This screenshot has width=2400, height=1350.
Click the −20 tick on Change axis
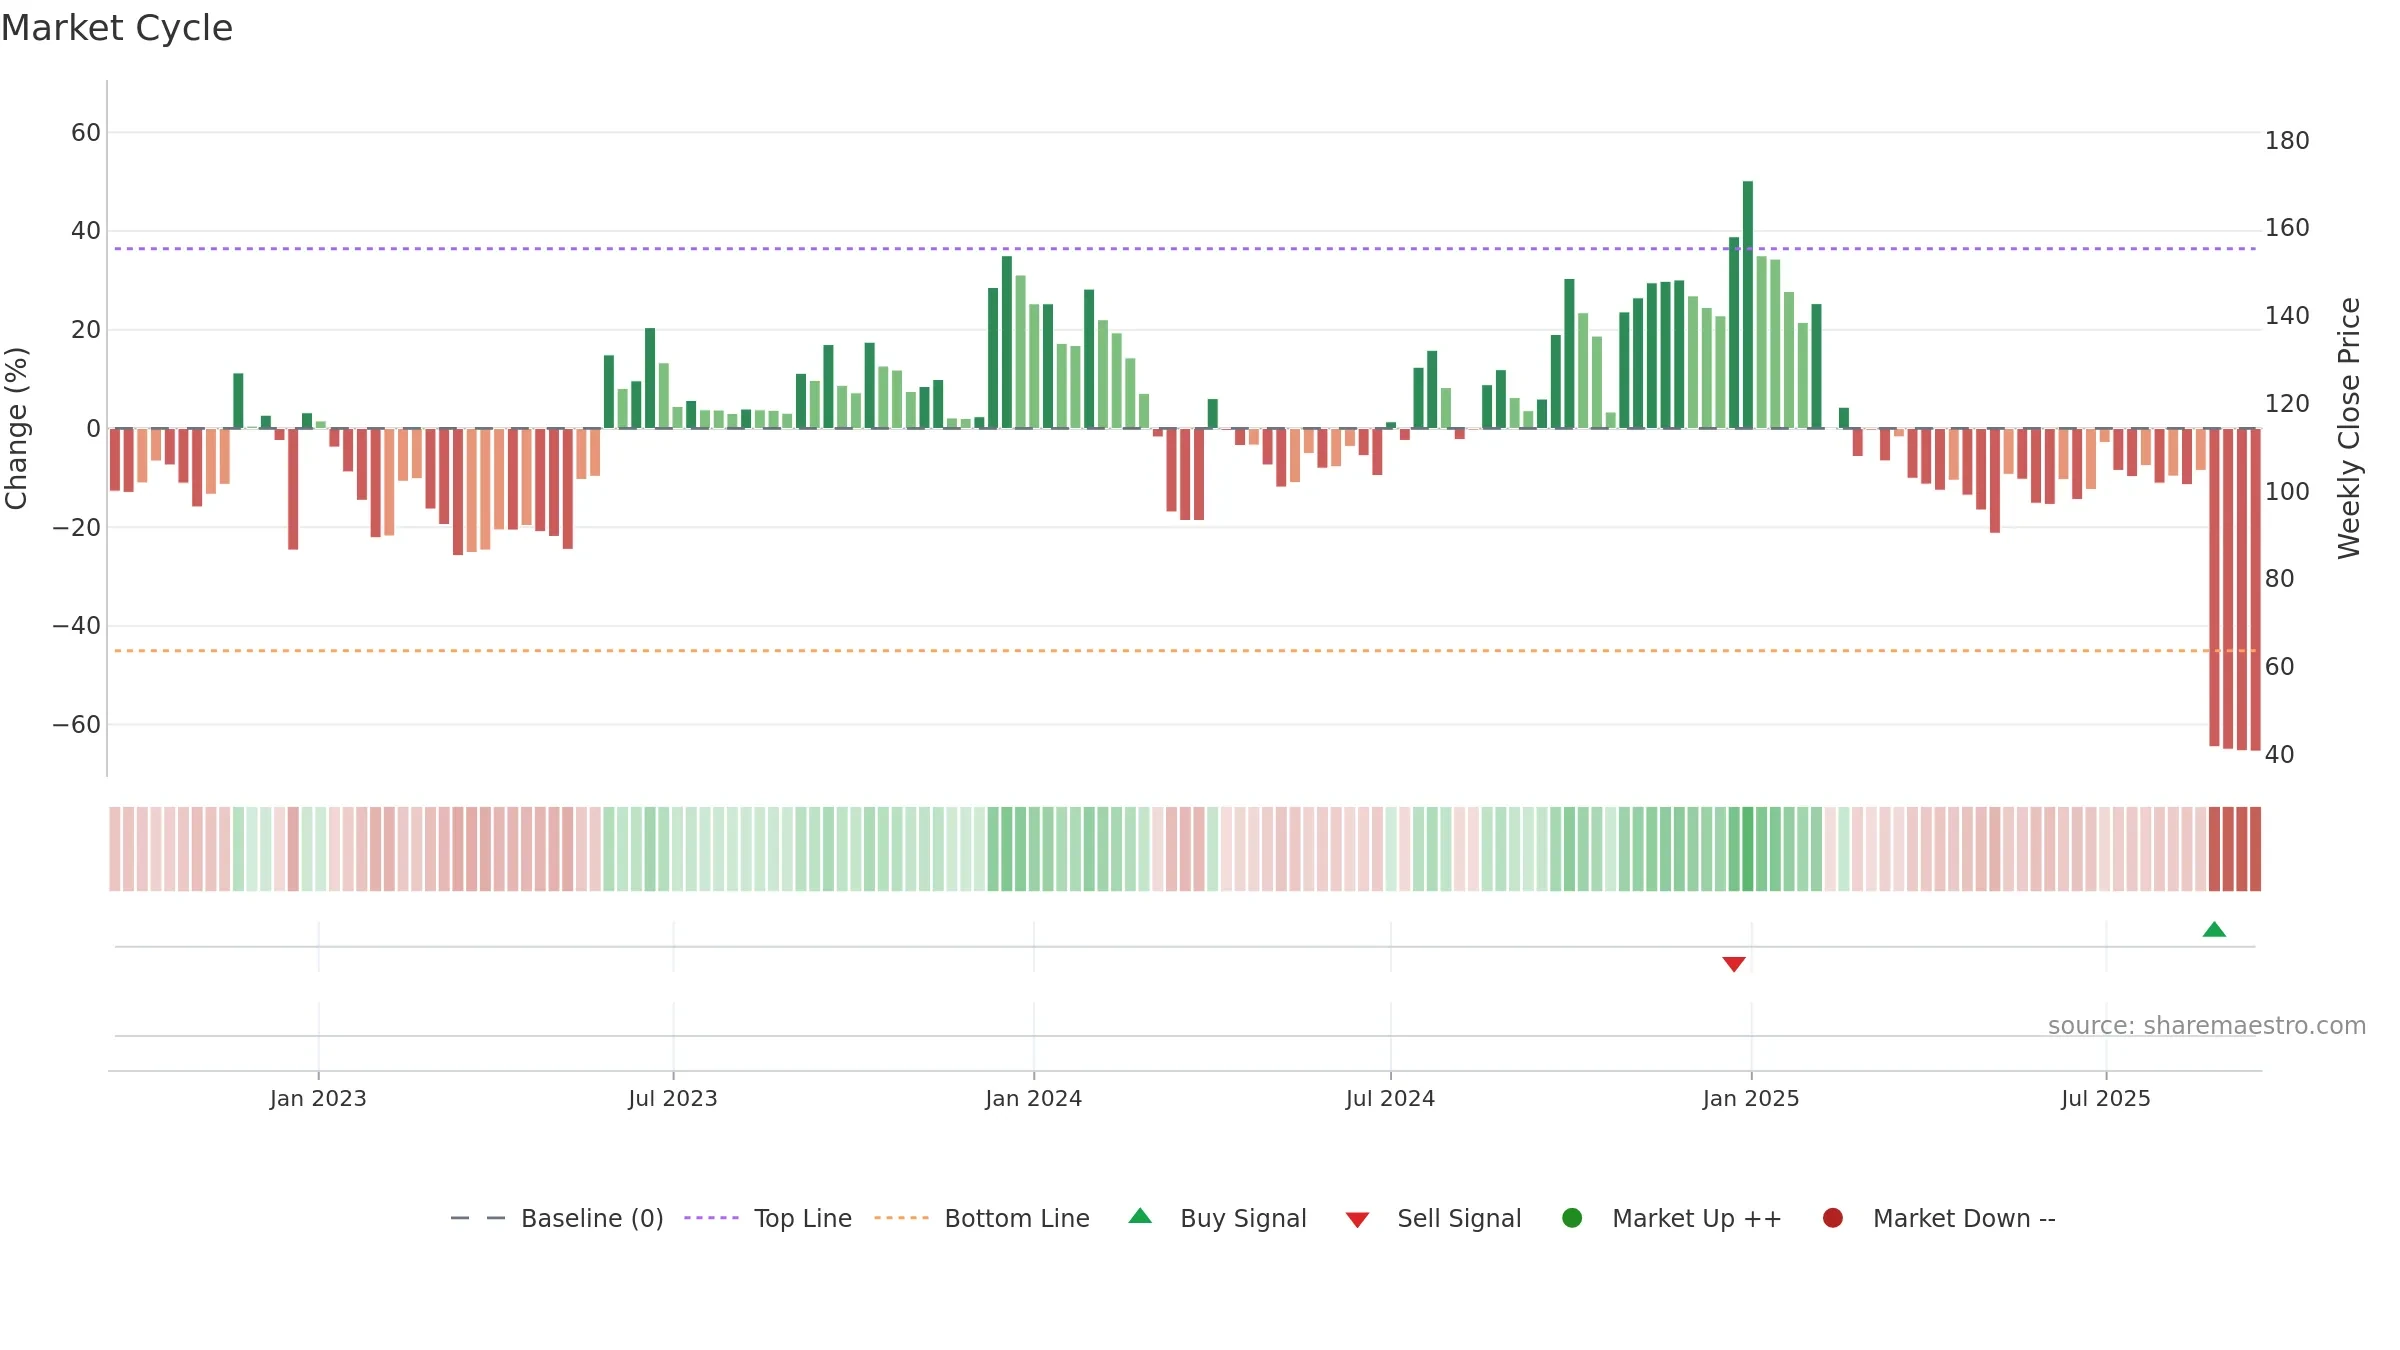pyautogui.click(x=77, y=528)
